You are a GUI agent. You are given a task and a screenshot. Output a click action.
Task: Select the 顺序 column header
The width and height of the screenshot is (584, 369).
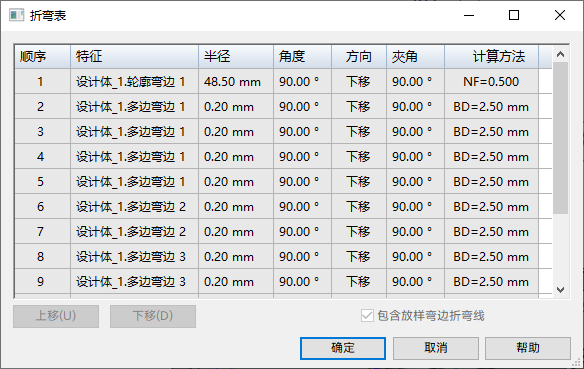pos(43,57)
